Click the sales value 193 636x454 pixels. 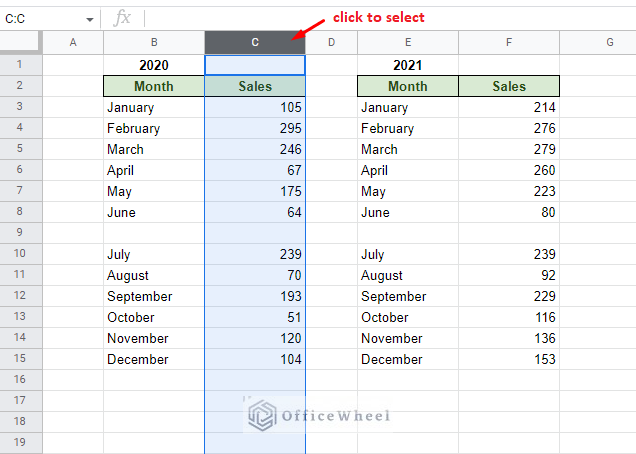tap(255, 297)
